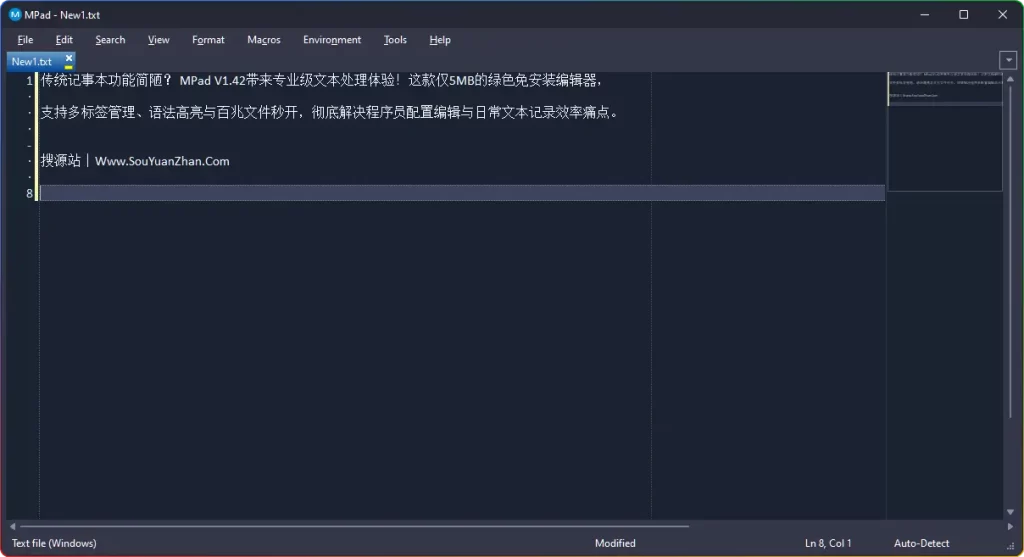Click line number 8 in the gutter
The height and width of the screenshot is (557, 1024).
point(29,193)
